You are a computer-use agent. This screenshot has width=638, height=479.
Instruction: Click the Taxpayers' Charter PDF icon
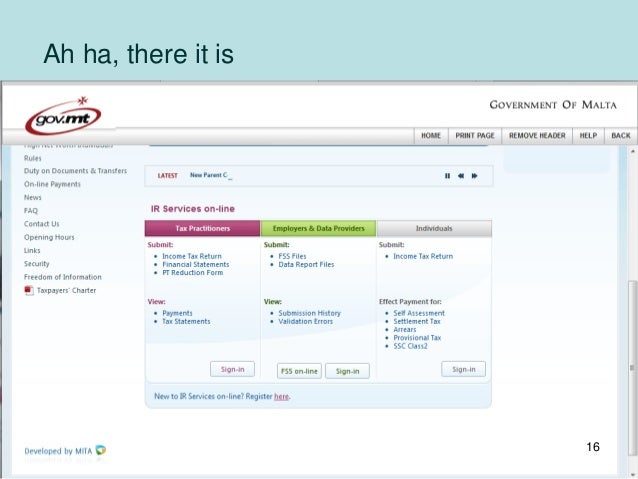coord(28,290)
